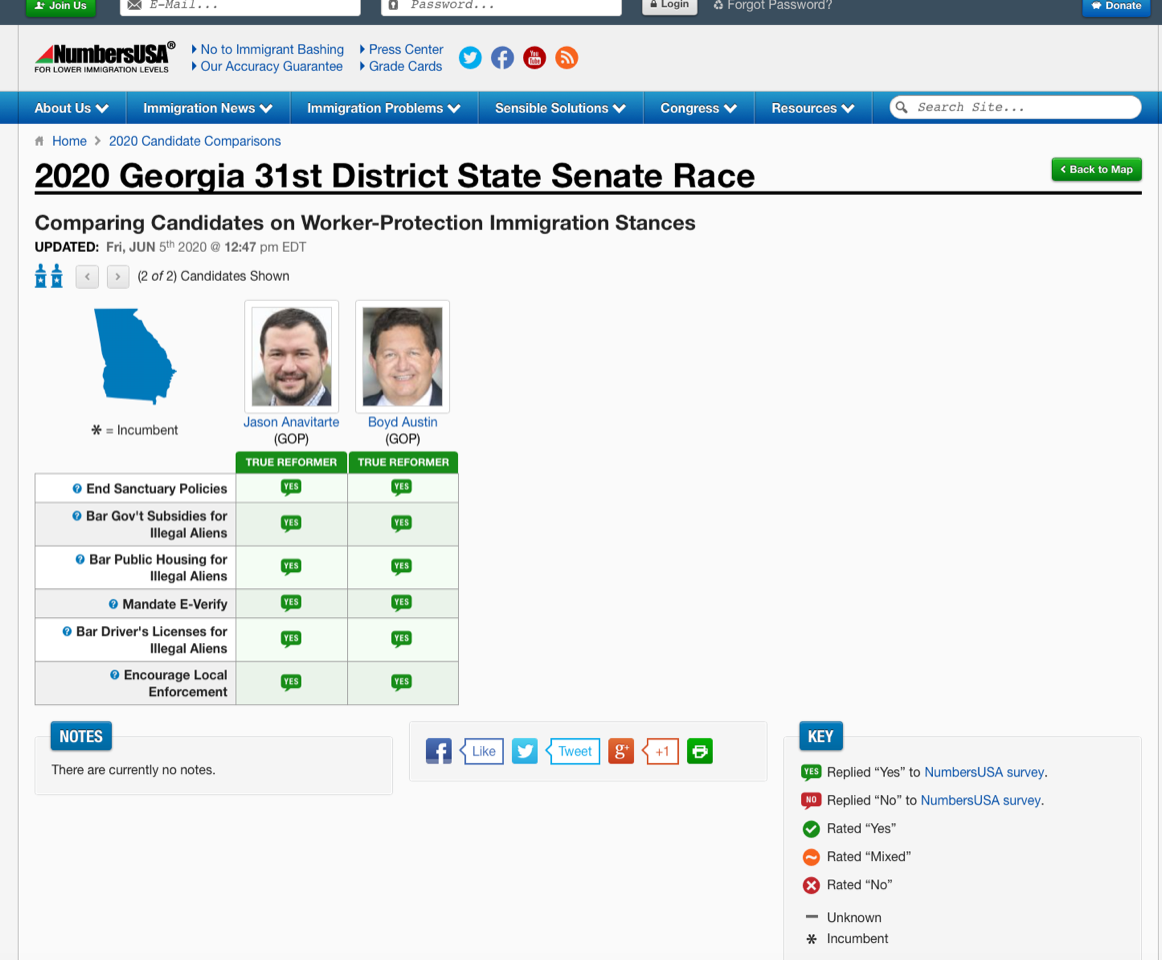1162x960 pixels.
Task: Open the RSS feed icon
Action: pos(566,58)
